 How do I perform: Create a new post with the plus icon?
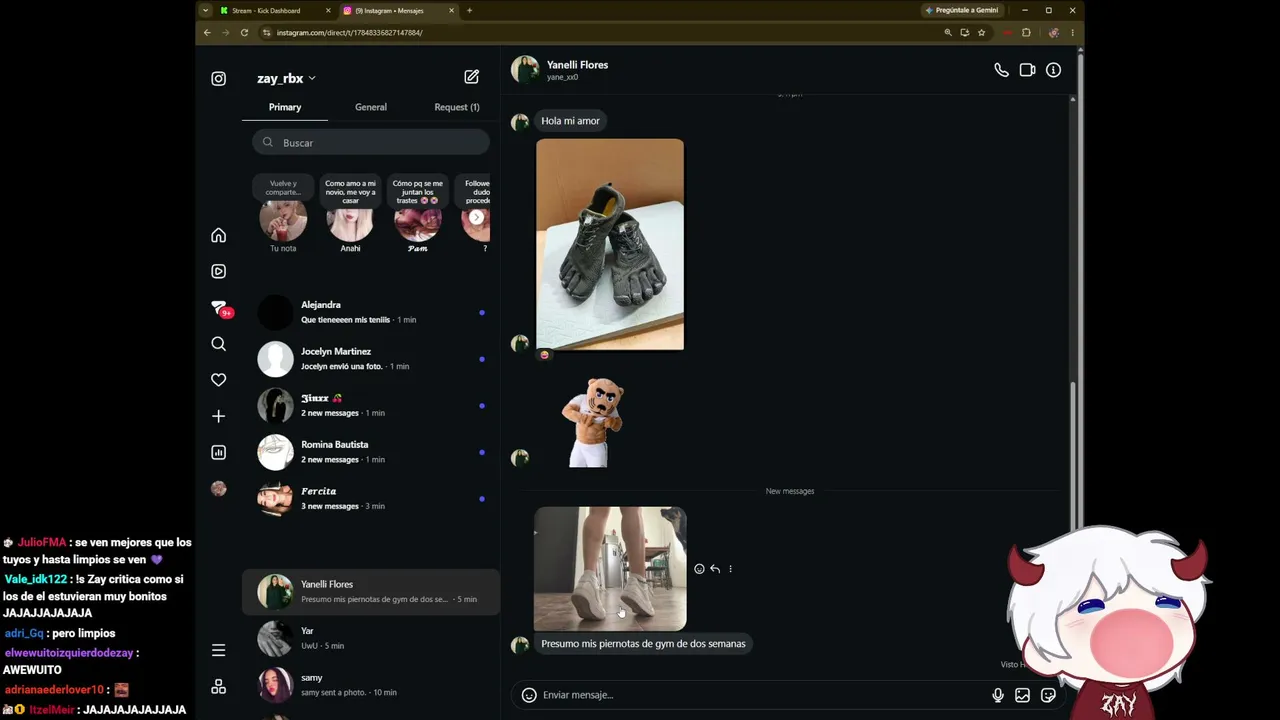click(x=218, y=416)
